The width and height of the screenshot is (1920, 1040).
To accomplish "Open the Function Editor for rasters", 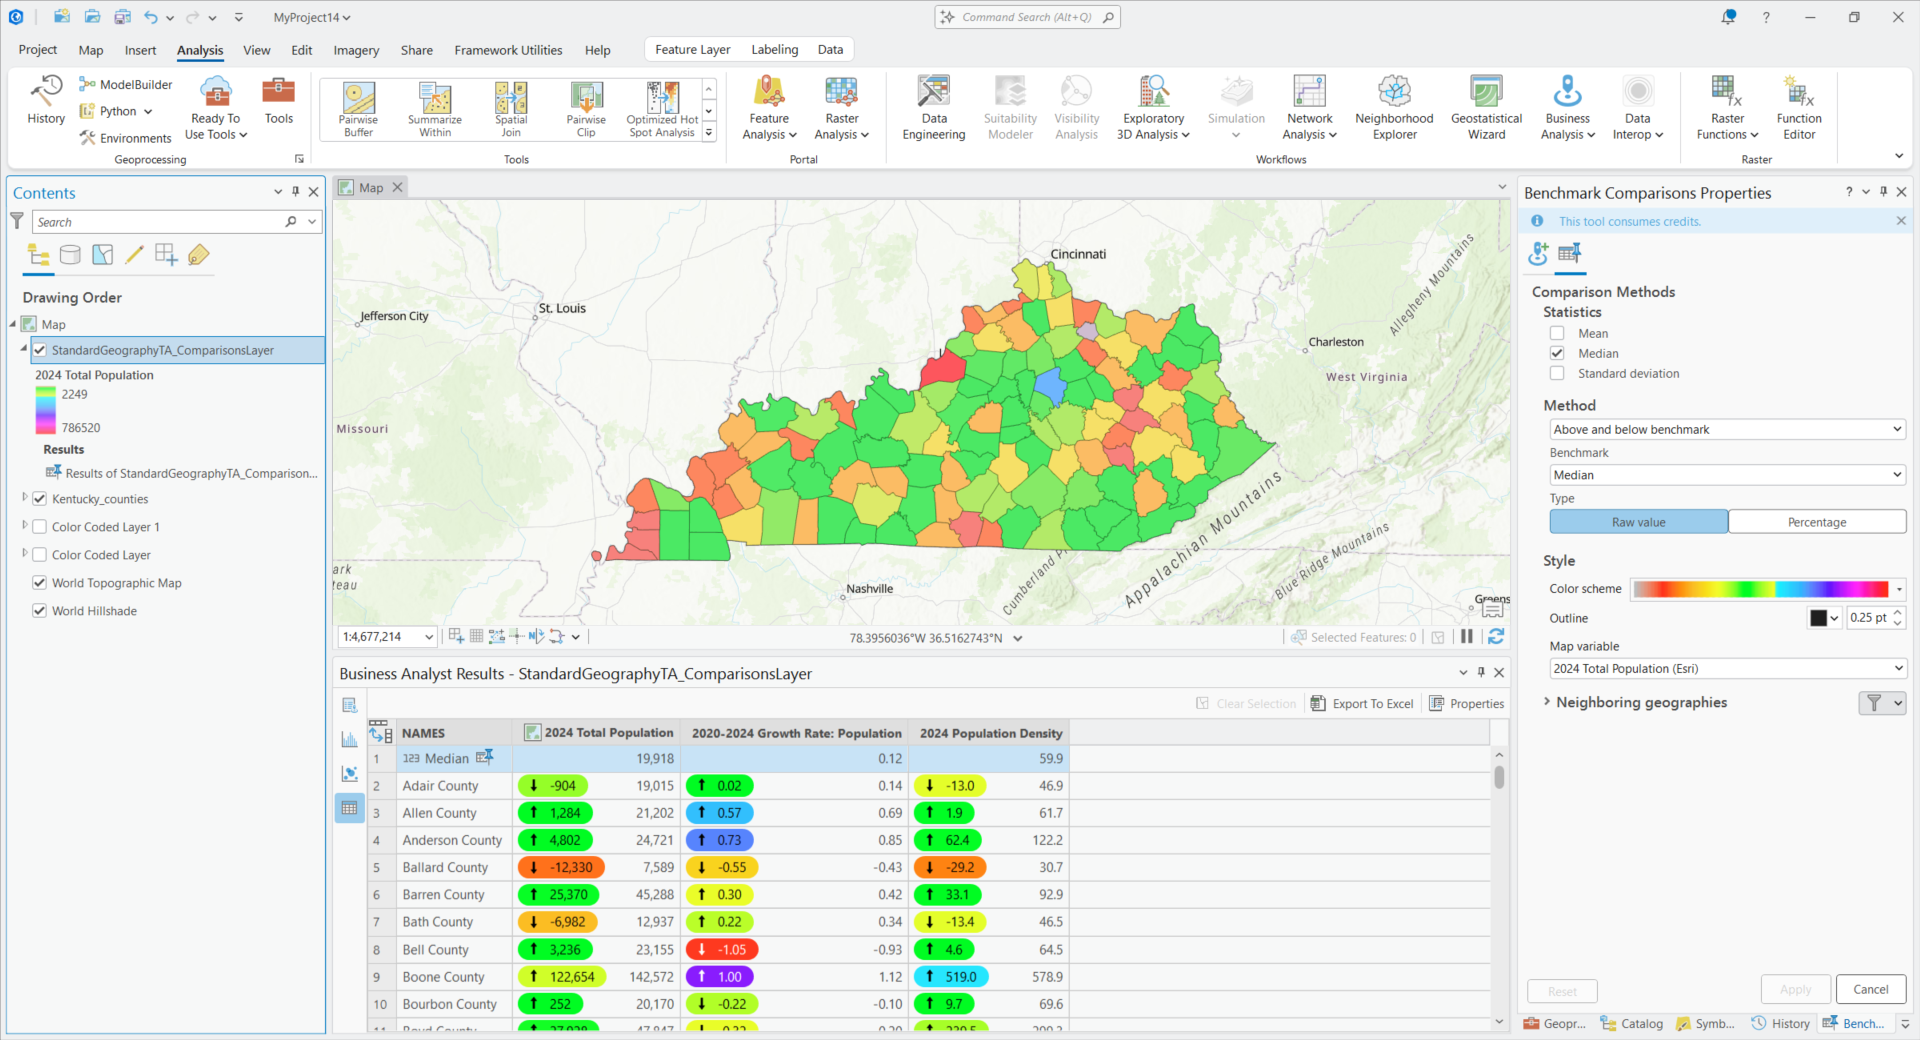I will click(1798, 105).
